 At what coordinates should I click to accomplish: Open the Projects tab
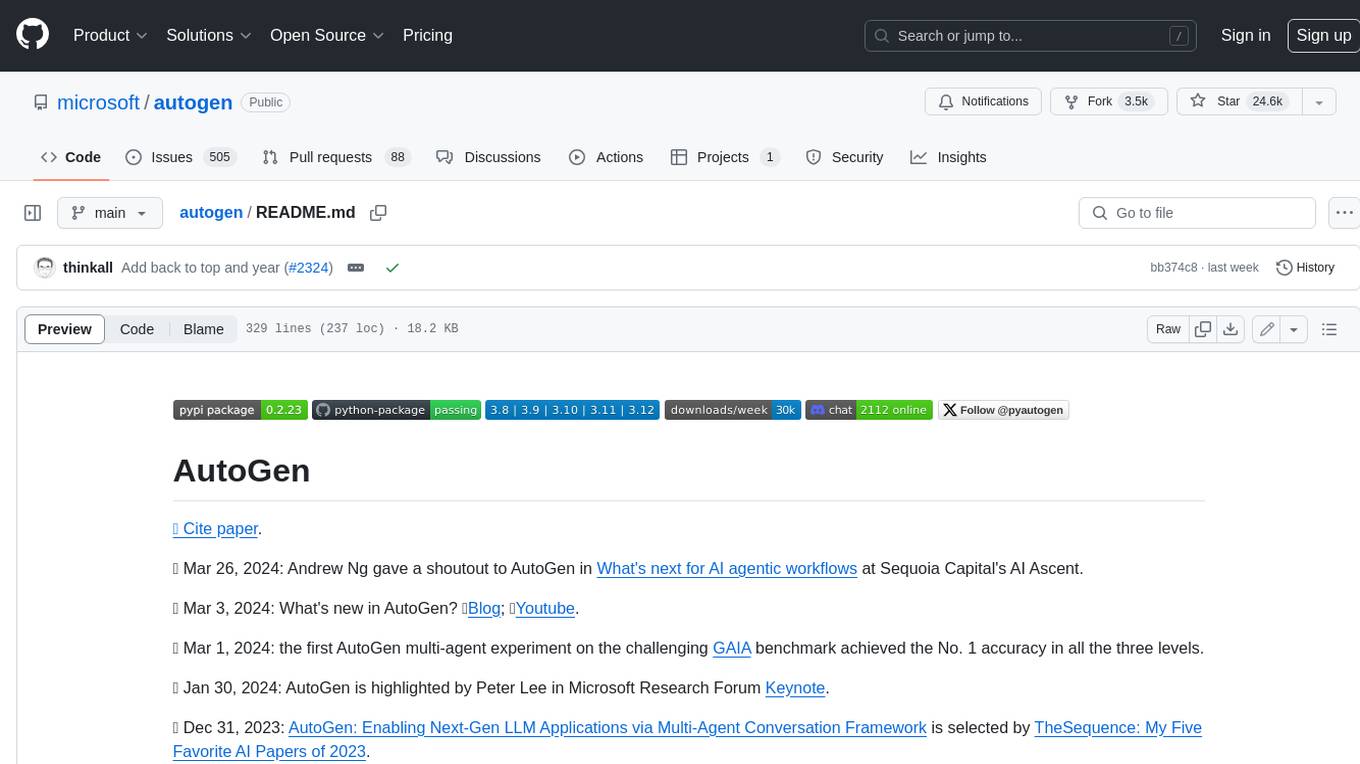coord(725,157)
